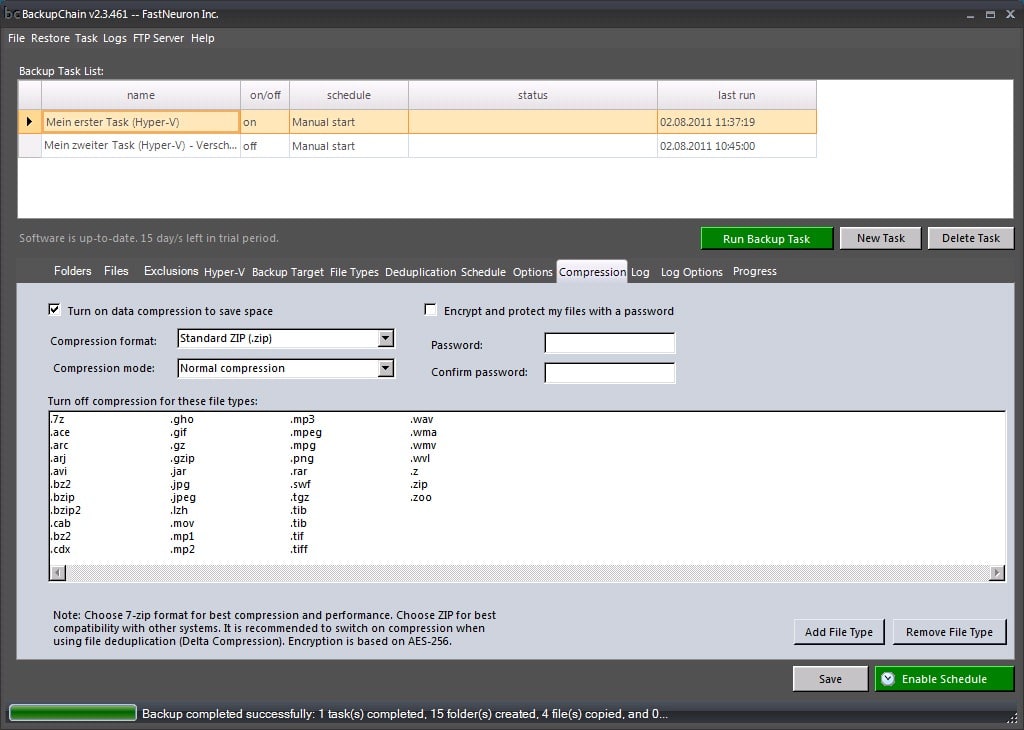Focus the Confirm password field

609,373
